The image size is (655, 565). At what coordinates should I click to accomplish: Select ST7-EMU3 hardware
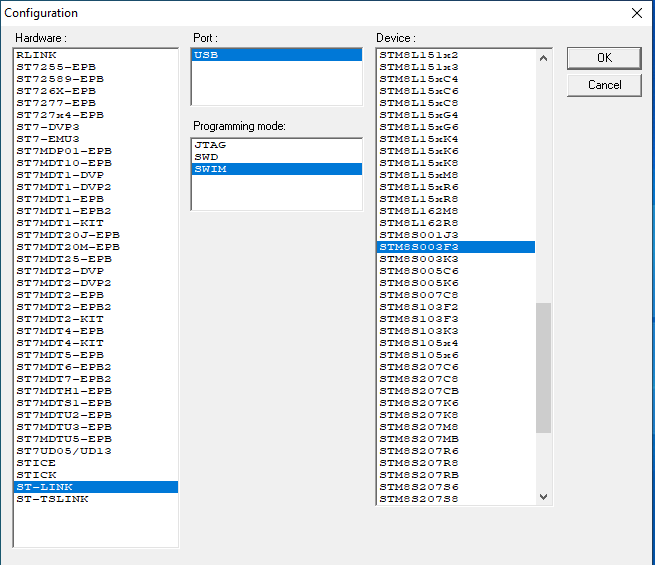click(96, 139)
